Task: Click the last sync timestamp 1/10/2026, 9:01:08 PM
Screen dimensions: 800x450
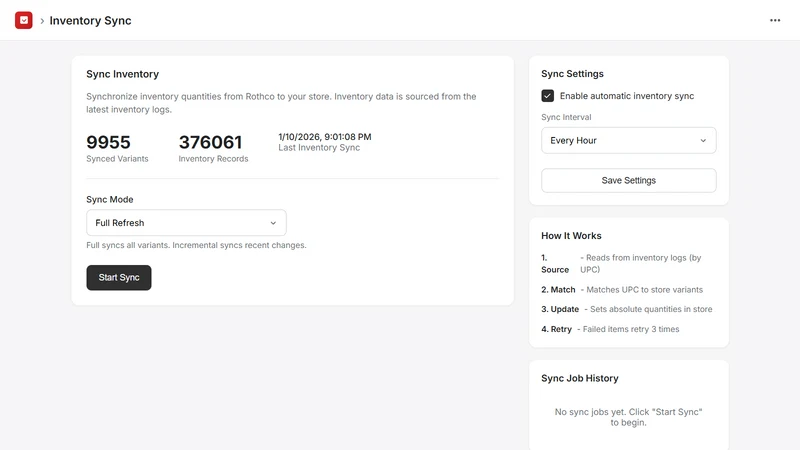Action: (x=324, y=137)
